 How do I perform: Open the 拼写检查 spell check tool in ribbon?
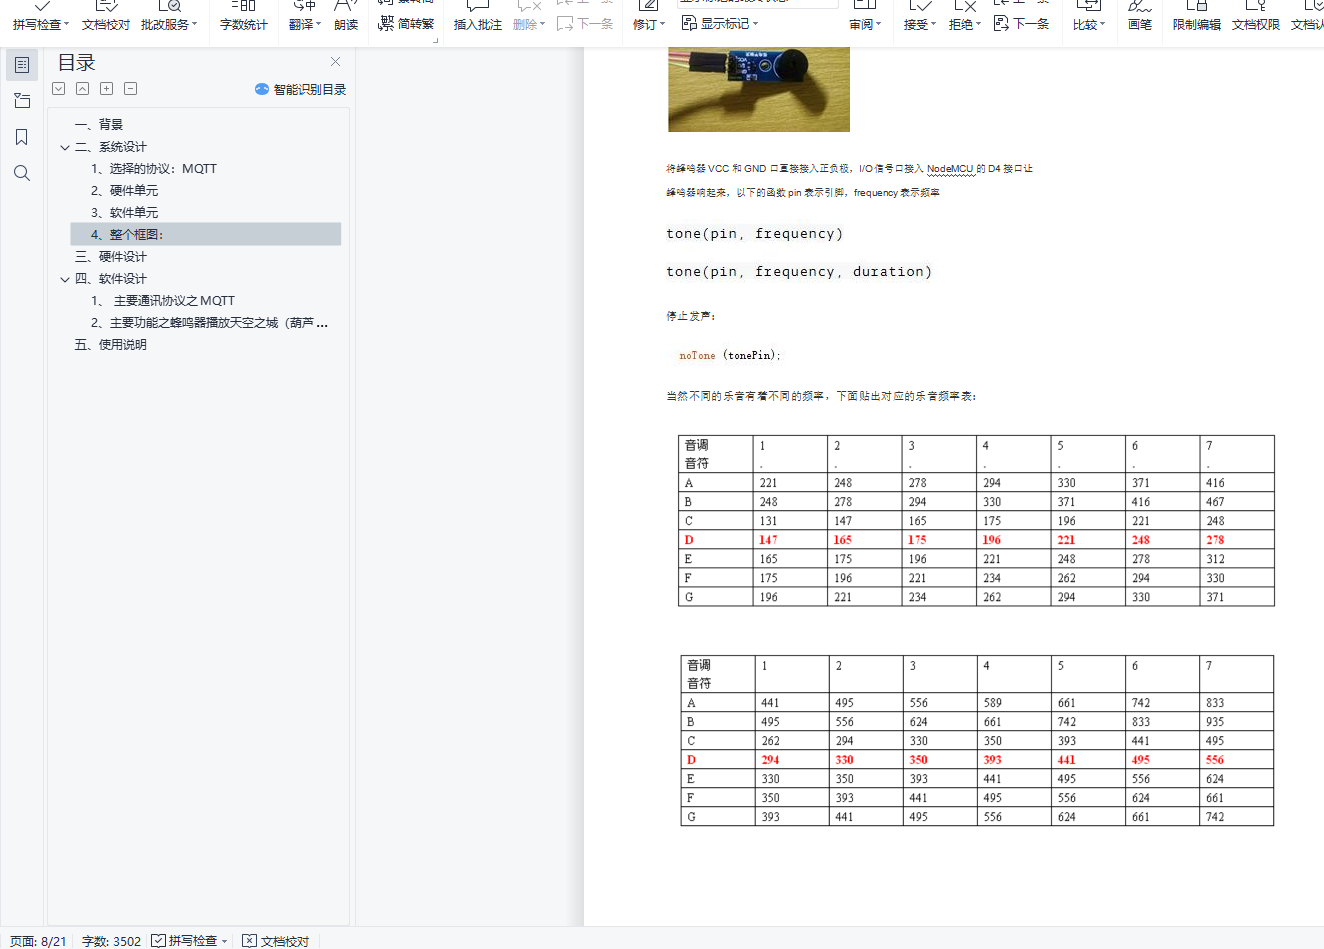(40, 16)
